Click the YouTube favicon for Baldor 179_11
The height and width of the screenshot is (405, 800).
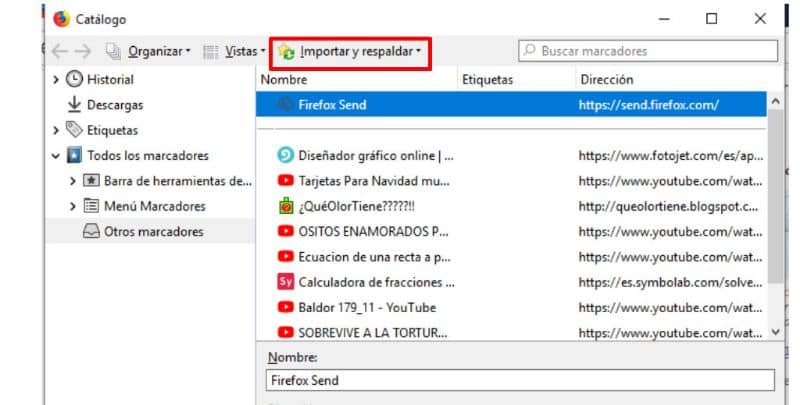click(286, 307)
